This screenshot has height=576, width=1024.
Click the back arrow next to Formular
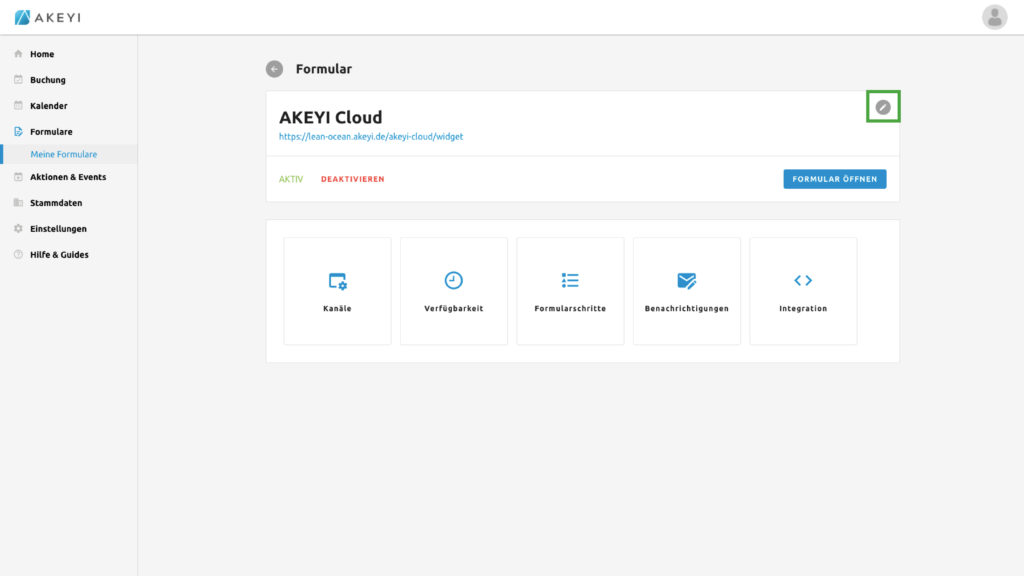coord(274,69)
